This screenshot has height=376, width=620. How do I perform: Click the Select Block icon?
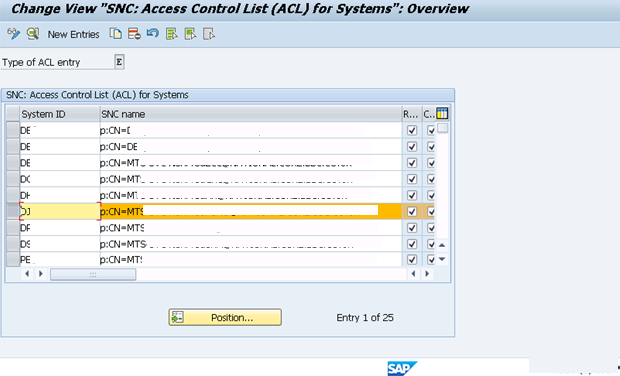[x=190, y=34]
